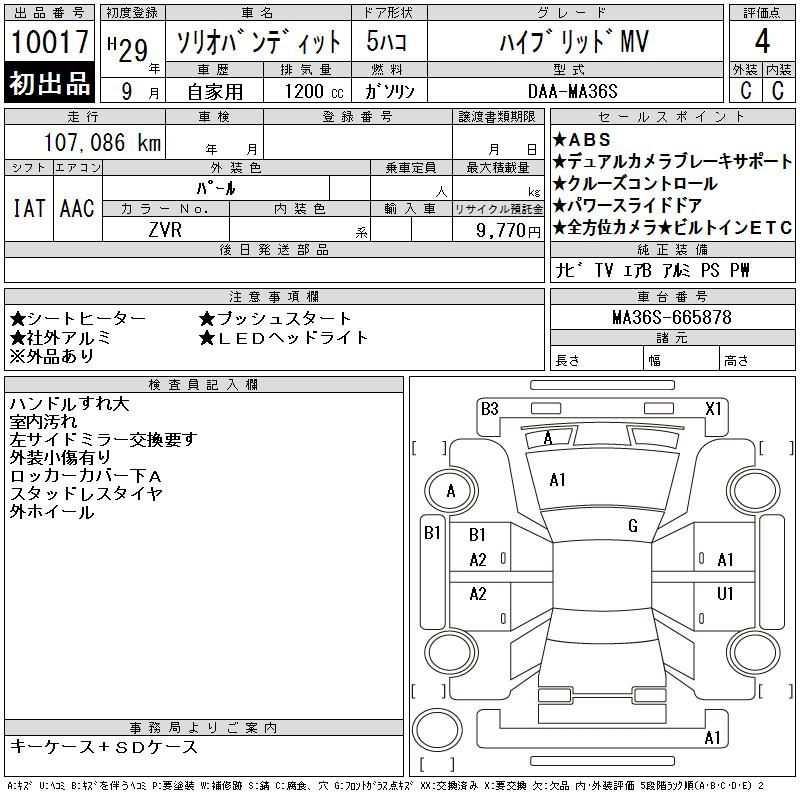Select the black 初出品 badge
The width and height of the screenshot is (800, 800).
tap(49, 83)
